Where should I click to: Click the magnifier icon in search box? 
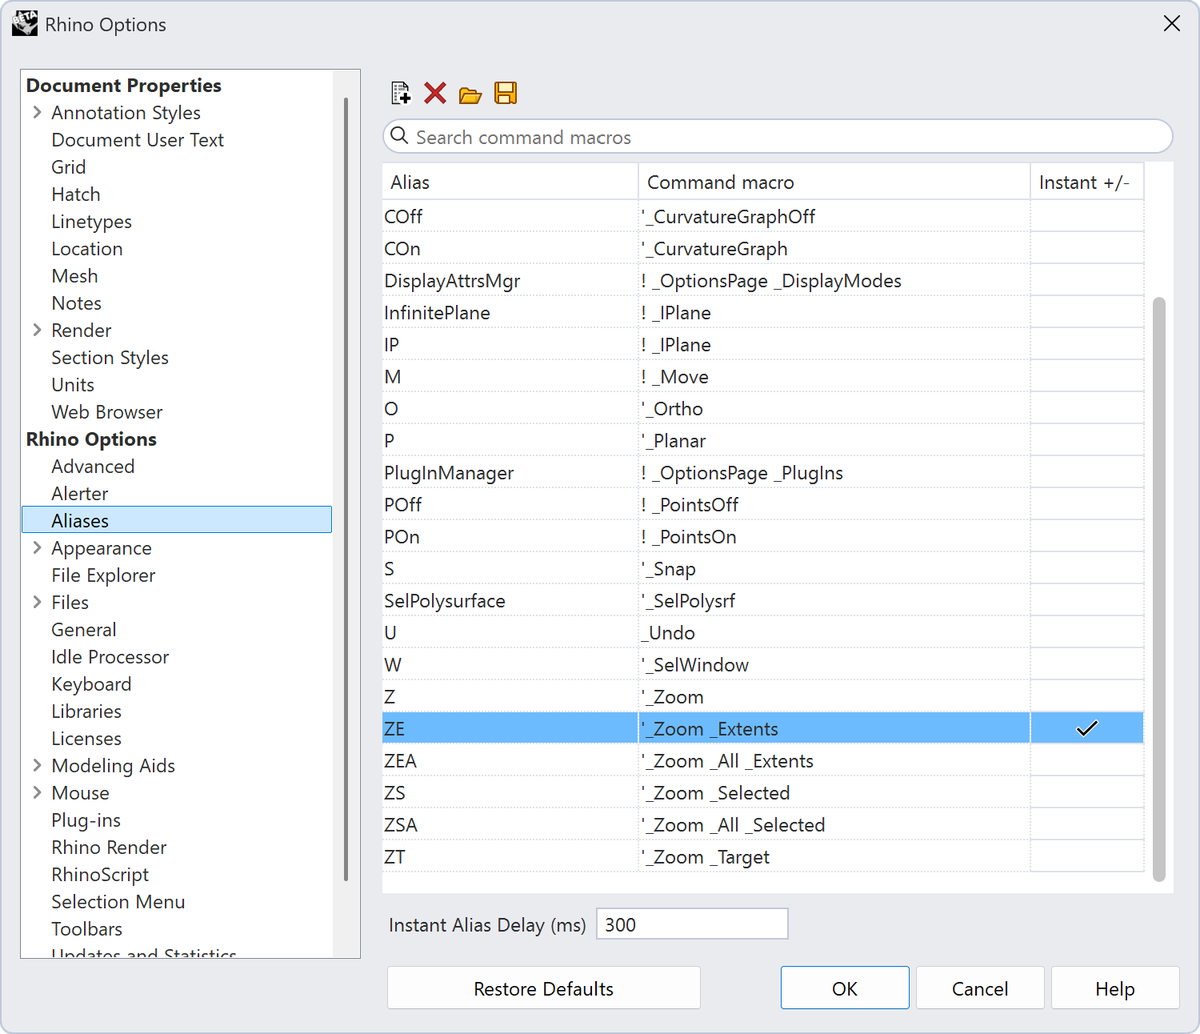click(x=400, y=136)
